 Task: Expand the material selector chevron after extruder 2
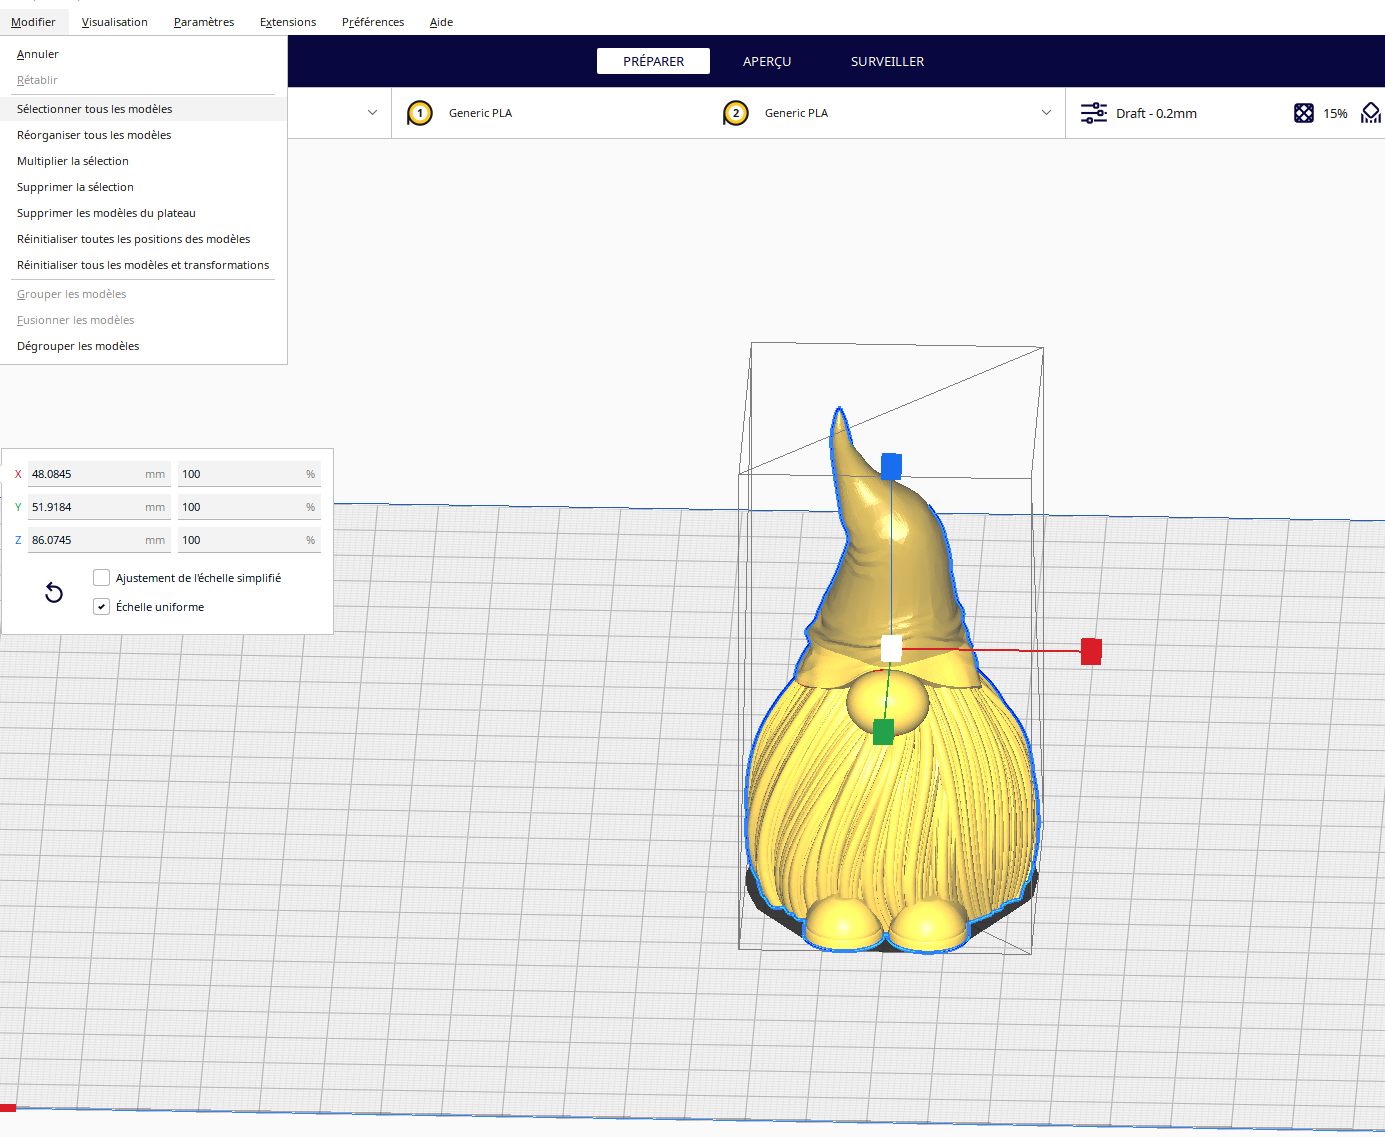tap(1046, 113)
